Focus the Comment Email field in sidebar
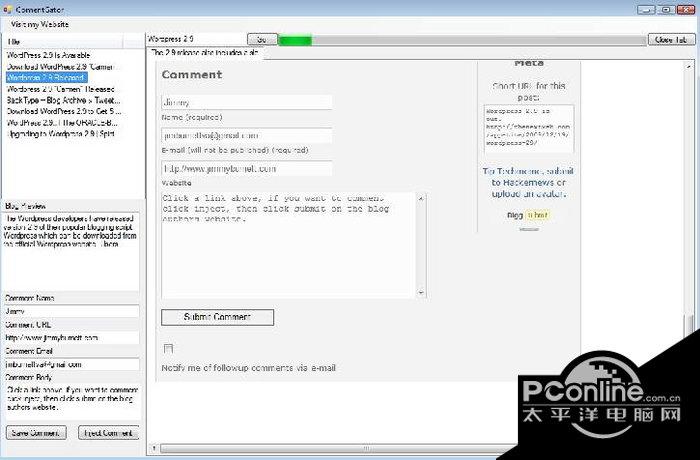 click(x=71, y=364)
